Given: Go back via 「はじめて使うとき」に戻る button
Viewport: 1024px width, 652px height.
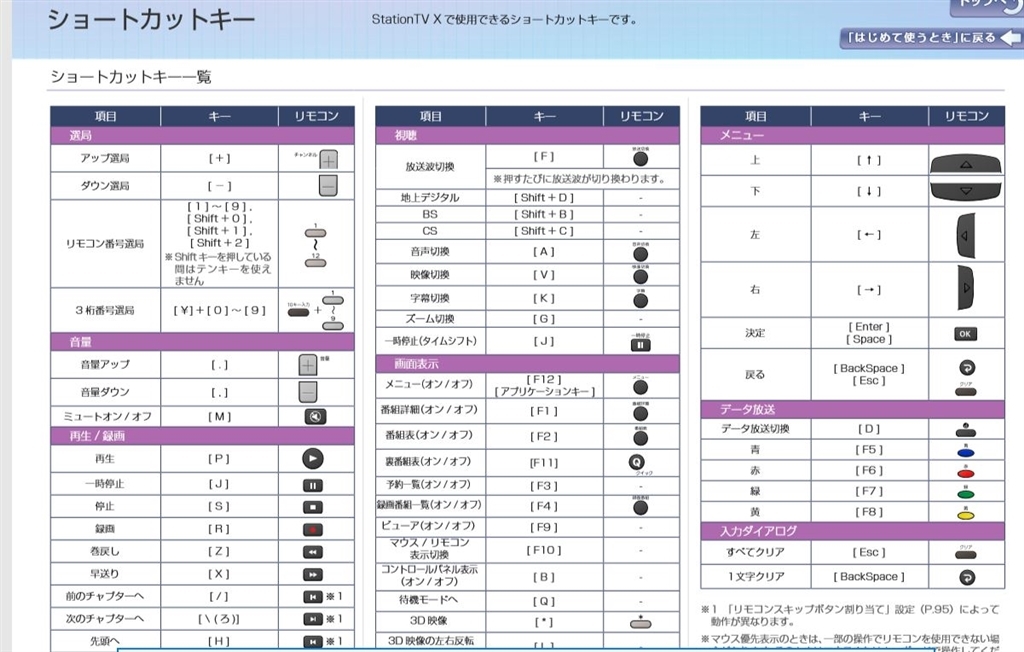Looking at the screenshot, I should [x=930, y=38].
